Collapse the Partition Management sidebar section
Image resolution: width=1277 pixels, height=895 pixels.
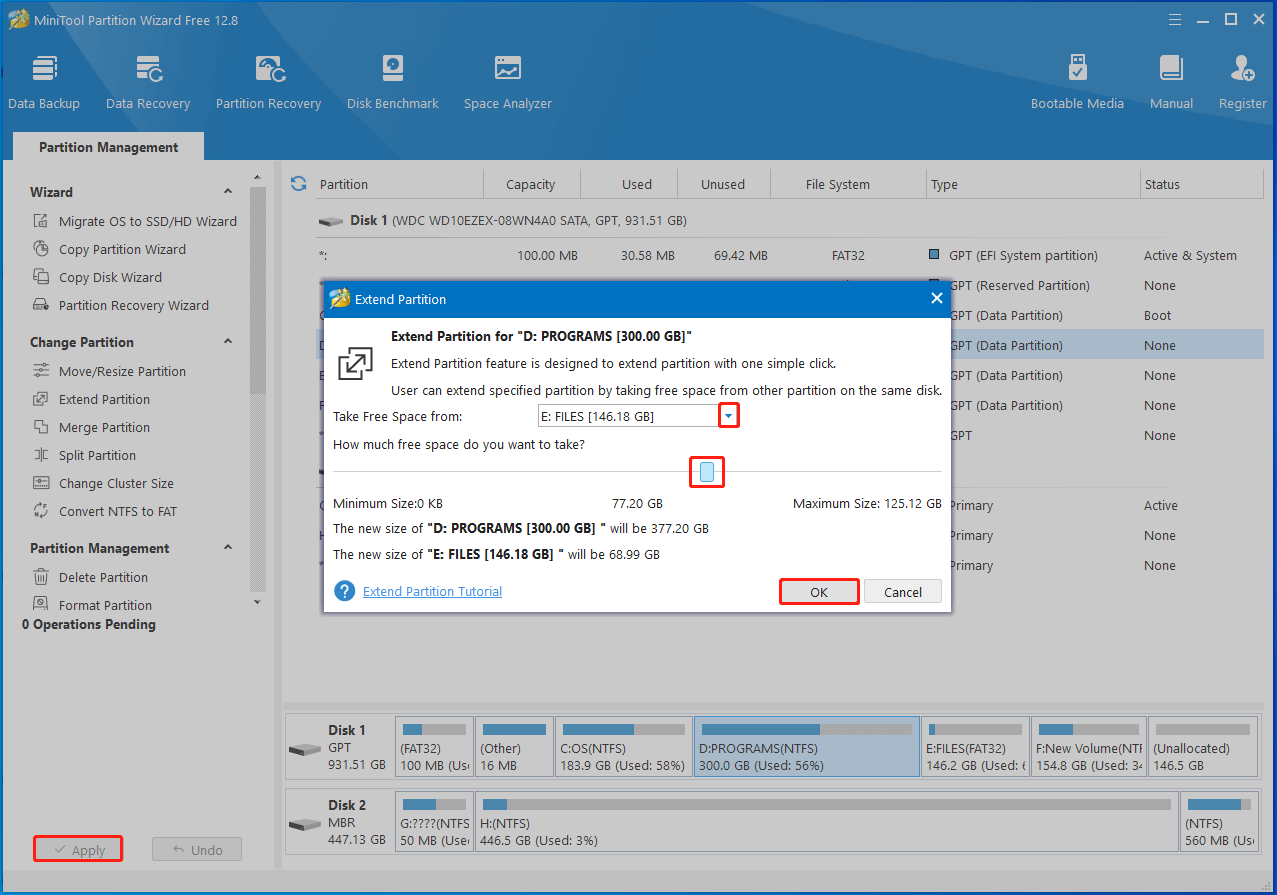pos(228,548)
